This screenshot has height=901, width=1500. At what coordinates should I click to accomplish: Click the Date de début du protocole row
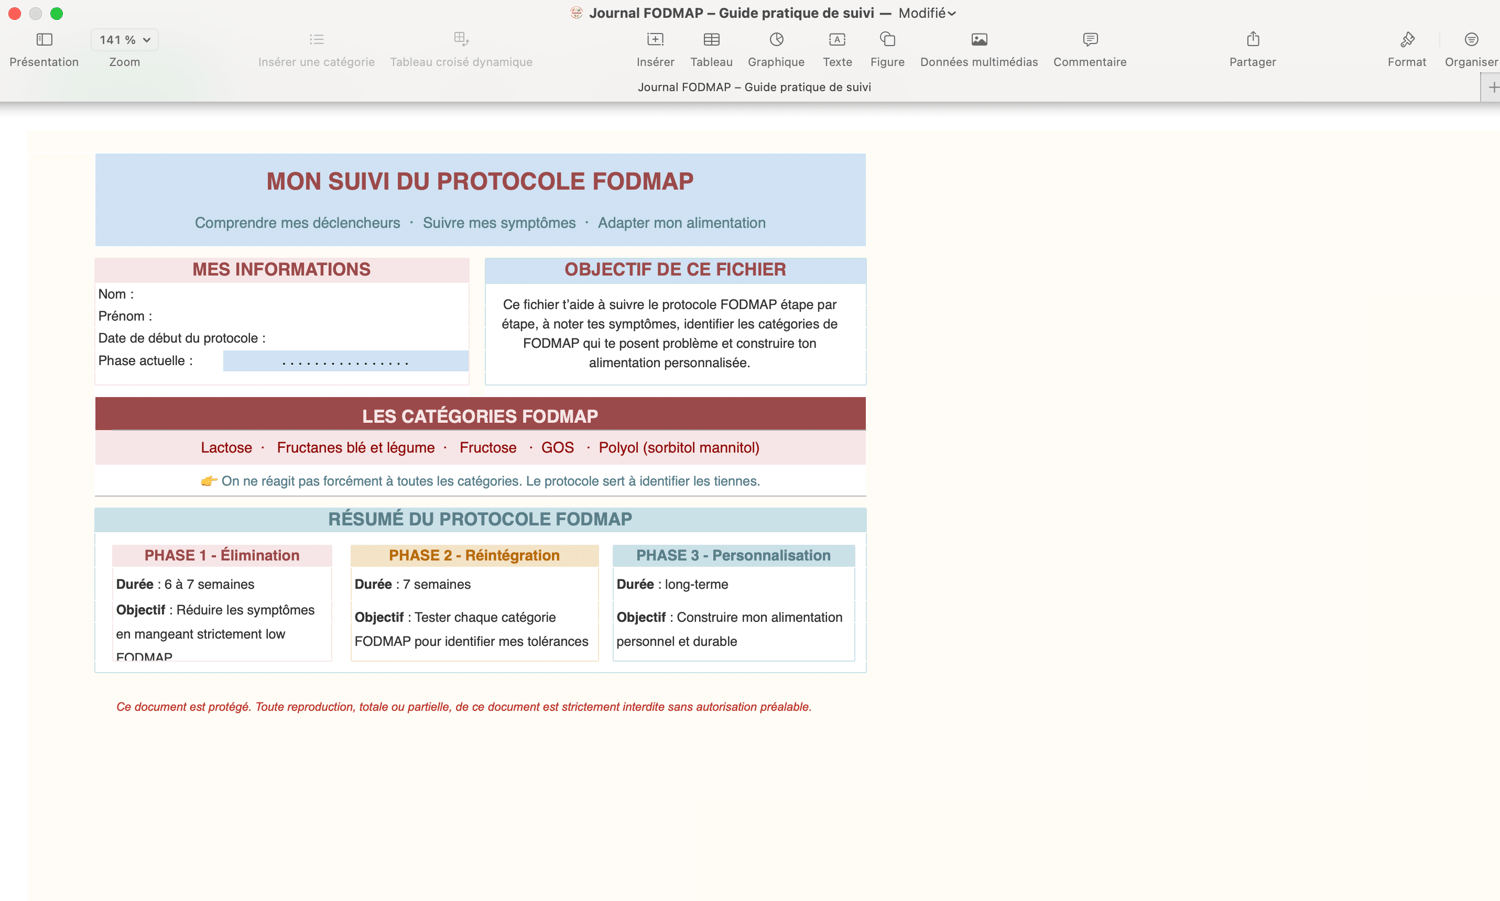click(x=282, y=338)
